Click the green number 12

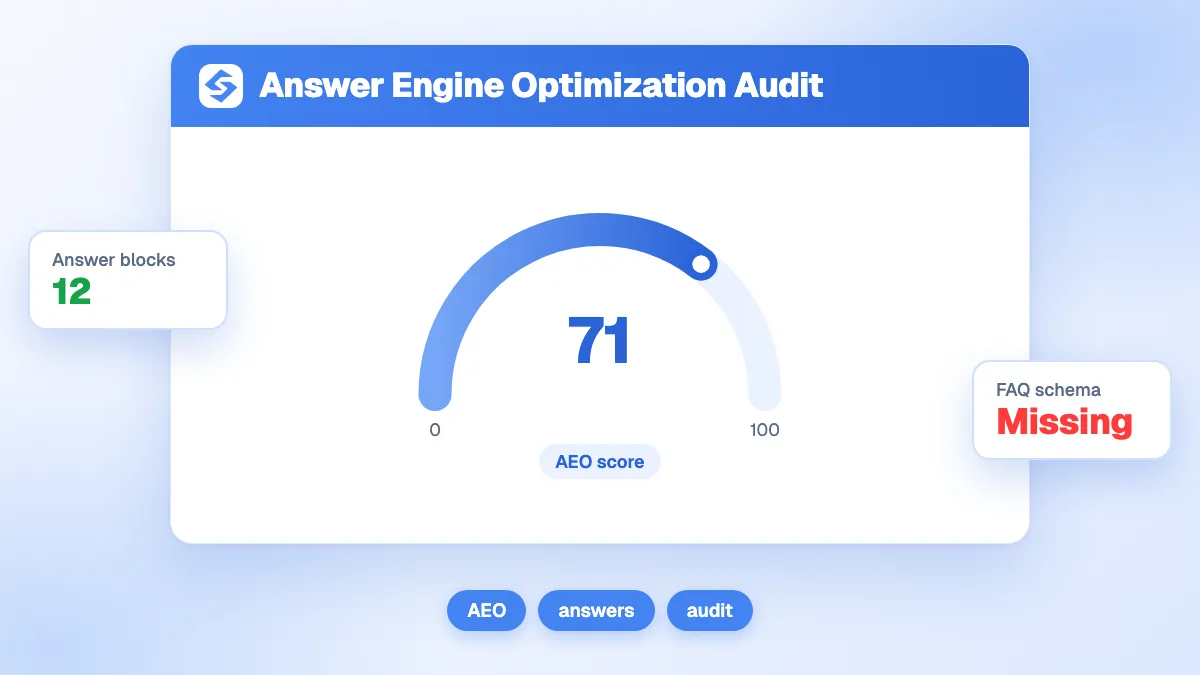coord(72,291)
